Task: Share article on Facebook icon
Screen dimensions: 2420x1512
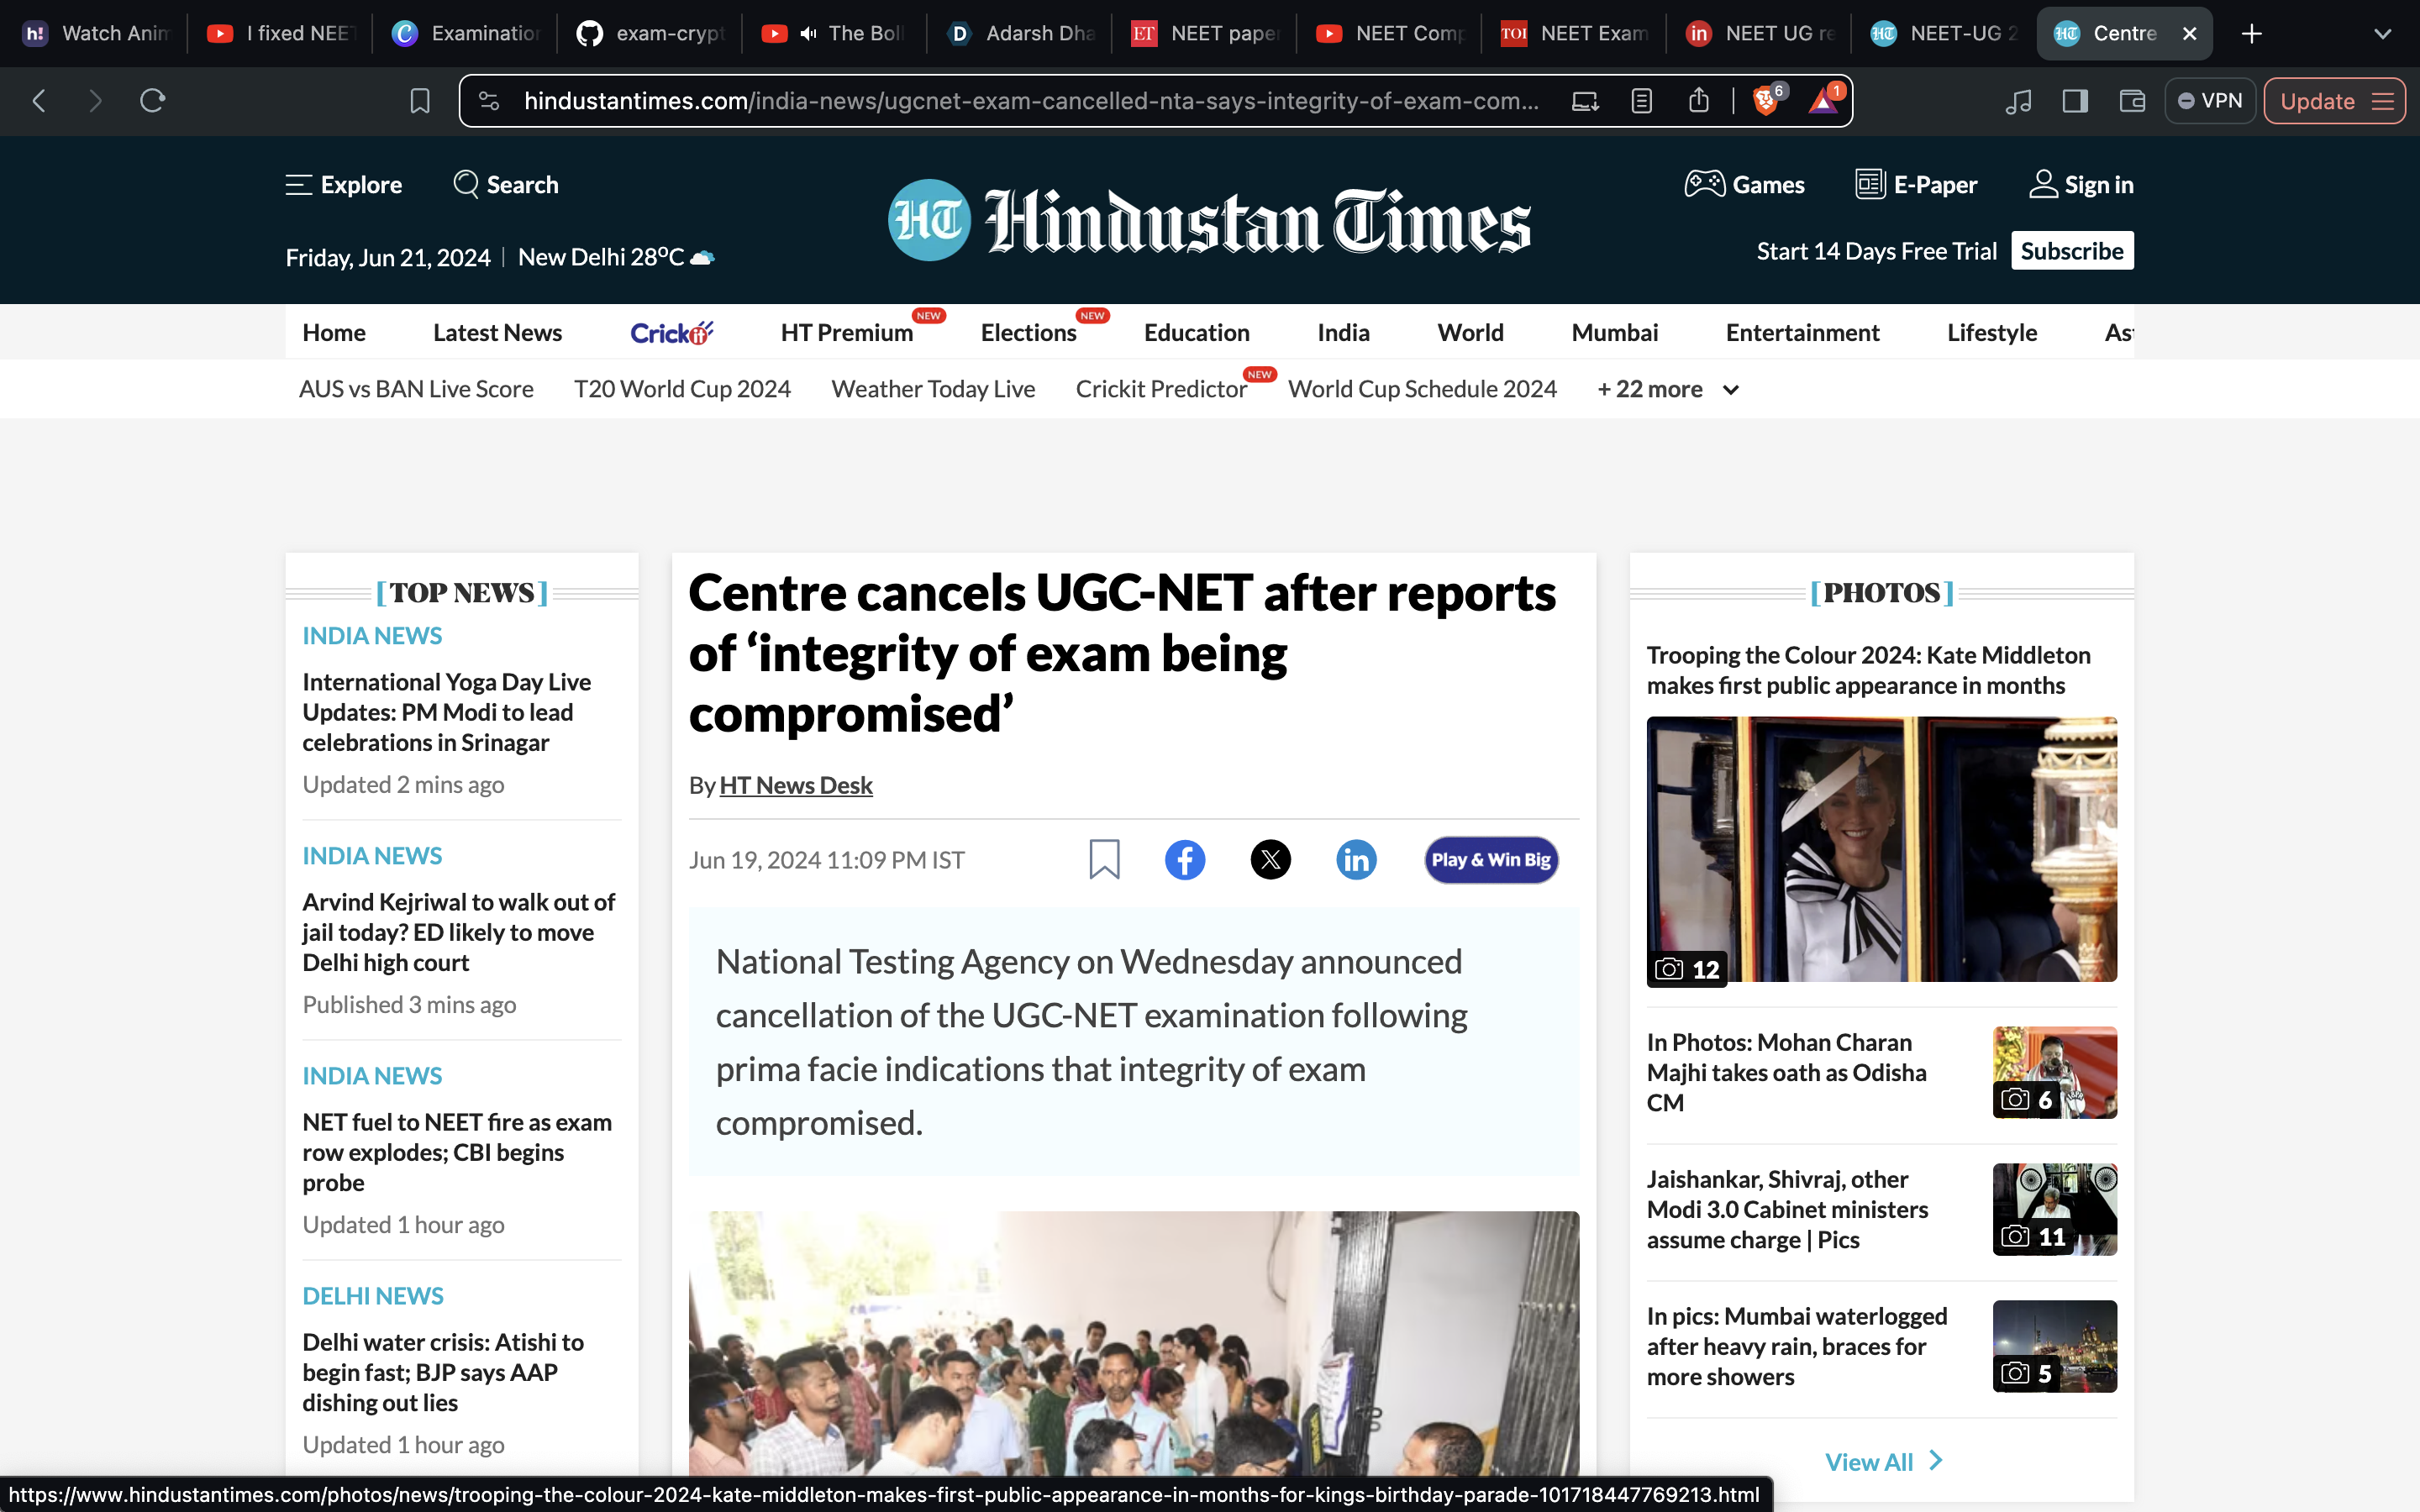Action: pyautogui.click(x=1185, y=860)
